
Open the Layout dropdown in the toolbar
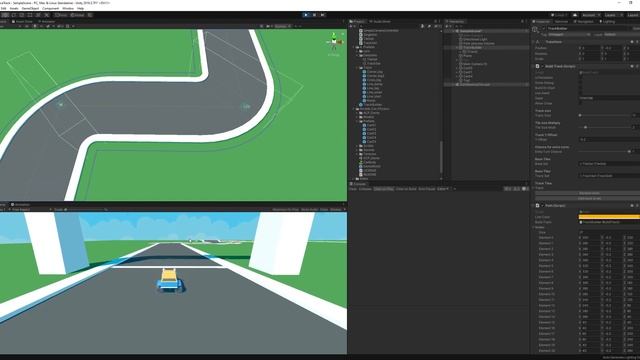pos(633,15)
